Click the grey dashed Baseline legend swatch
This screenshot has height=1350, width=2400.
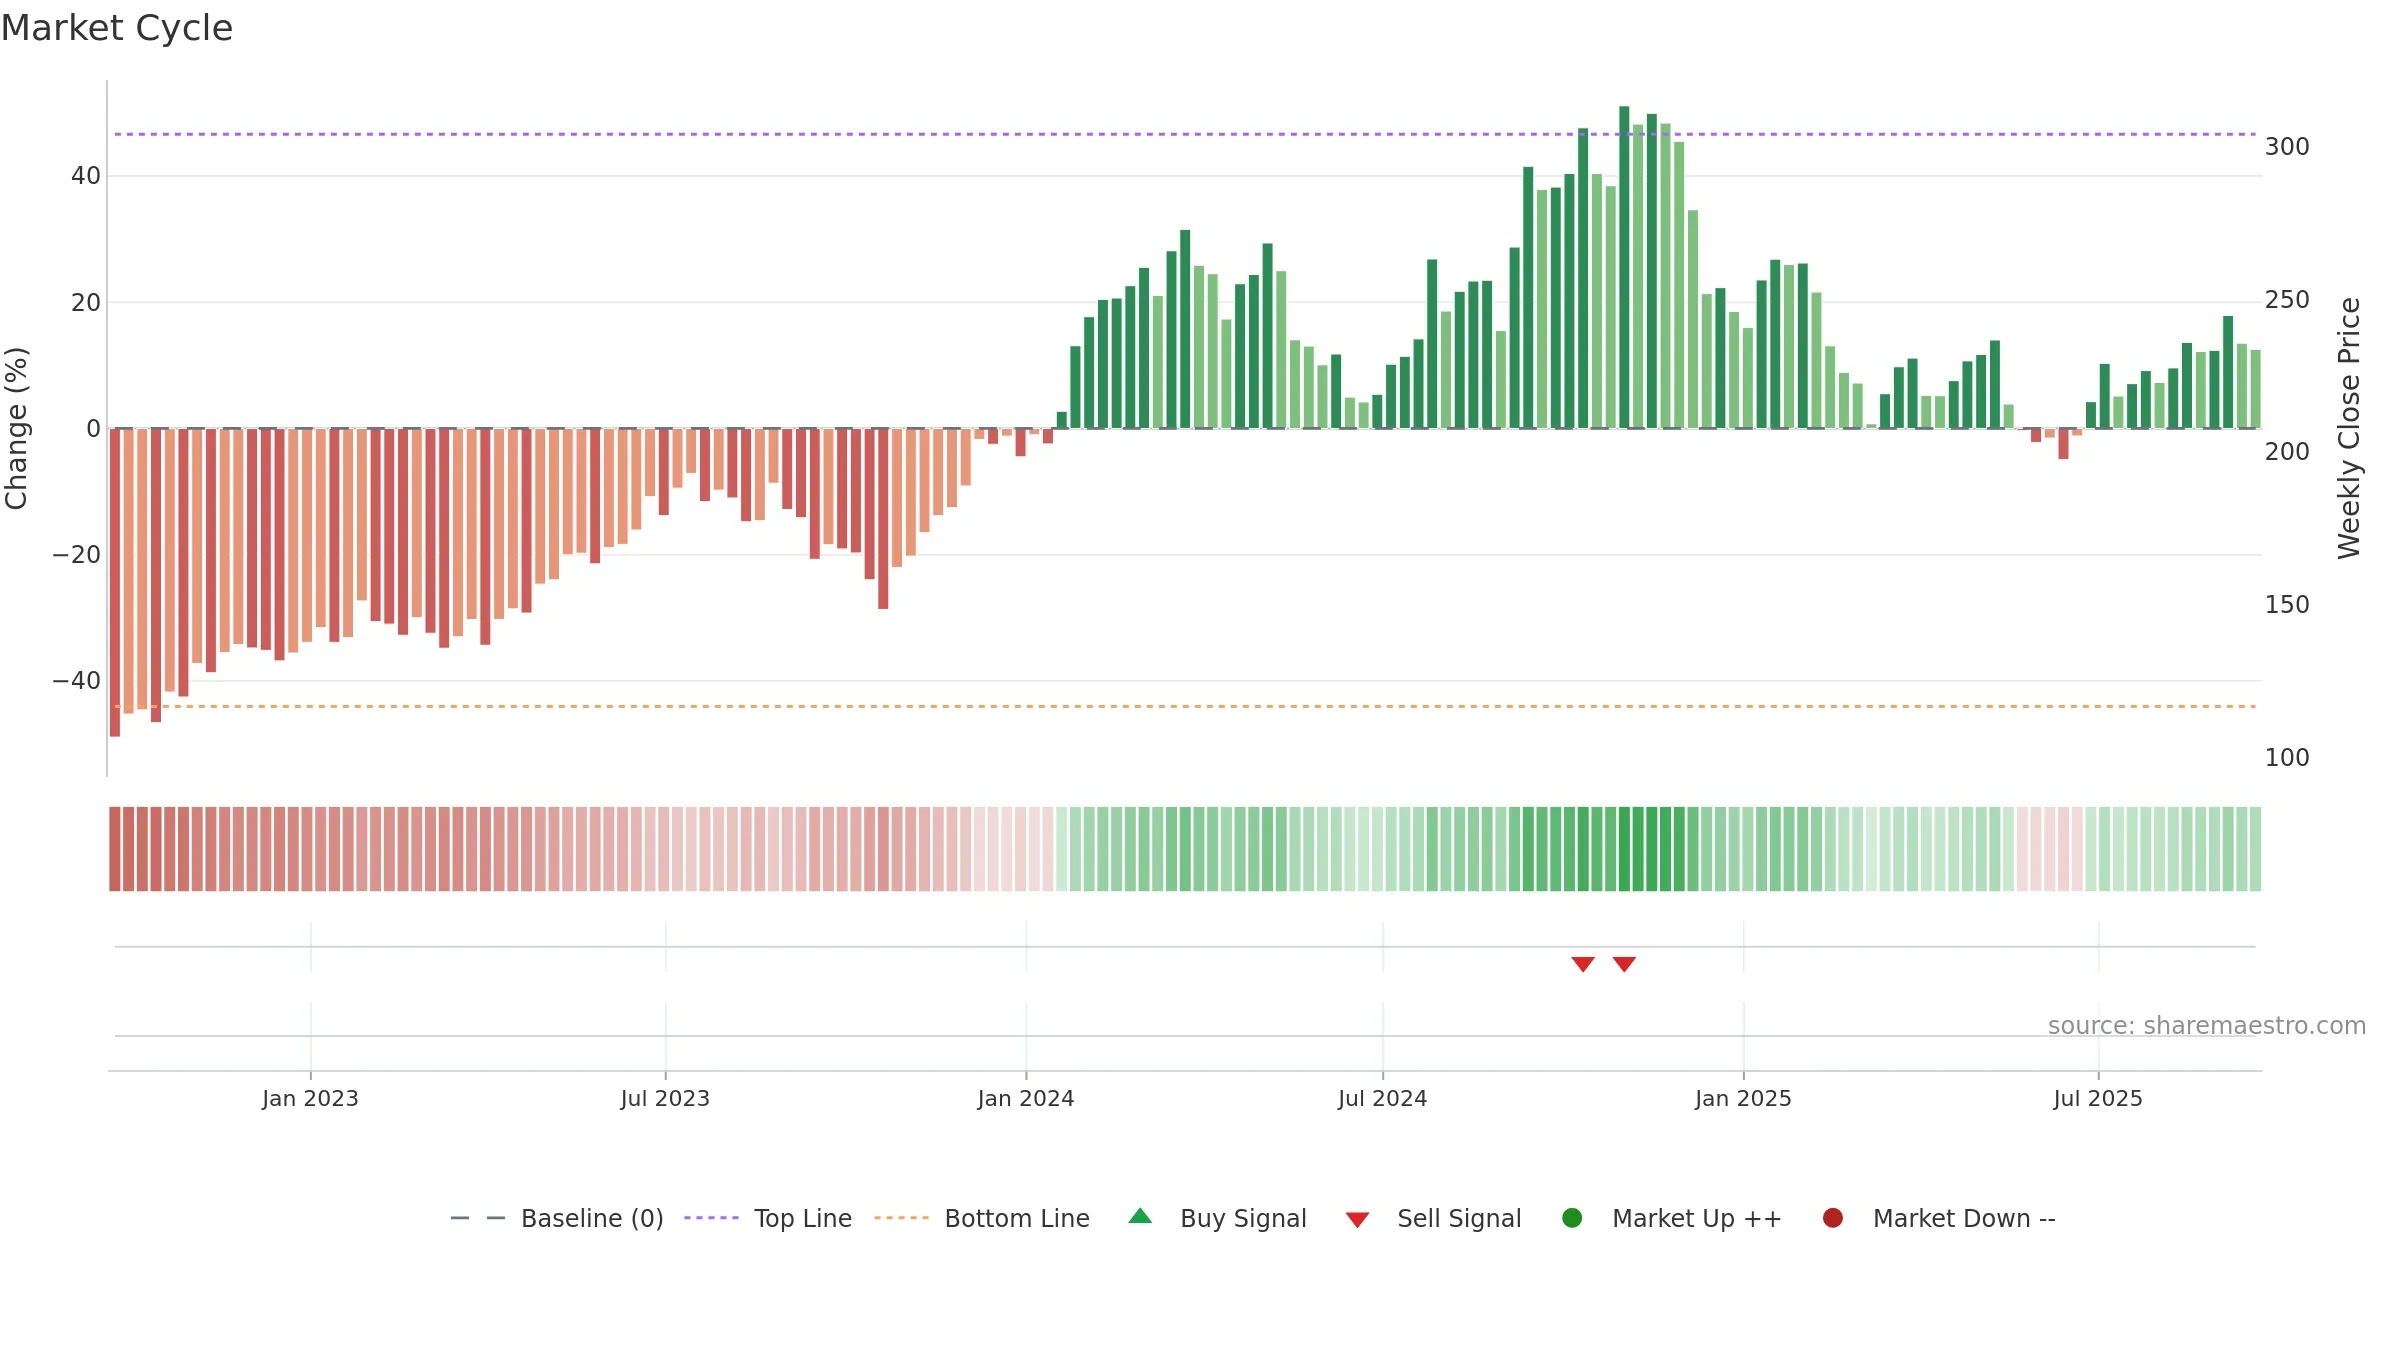[x=478, y=1218]
